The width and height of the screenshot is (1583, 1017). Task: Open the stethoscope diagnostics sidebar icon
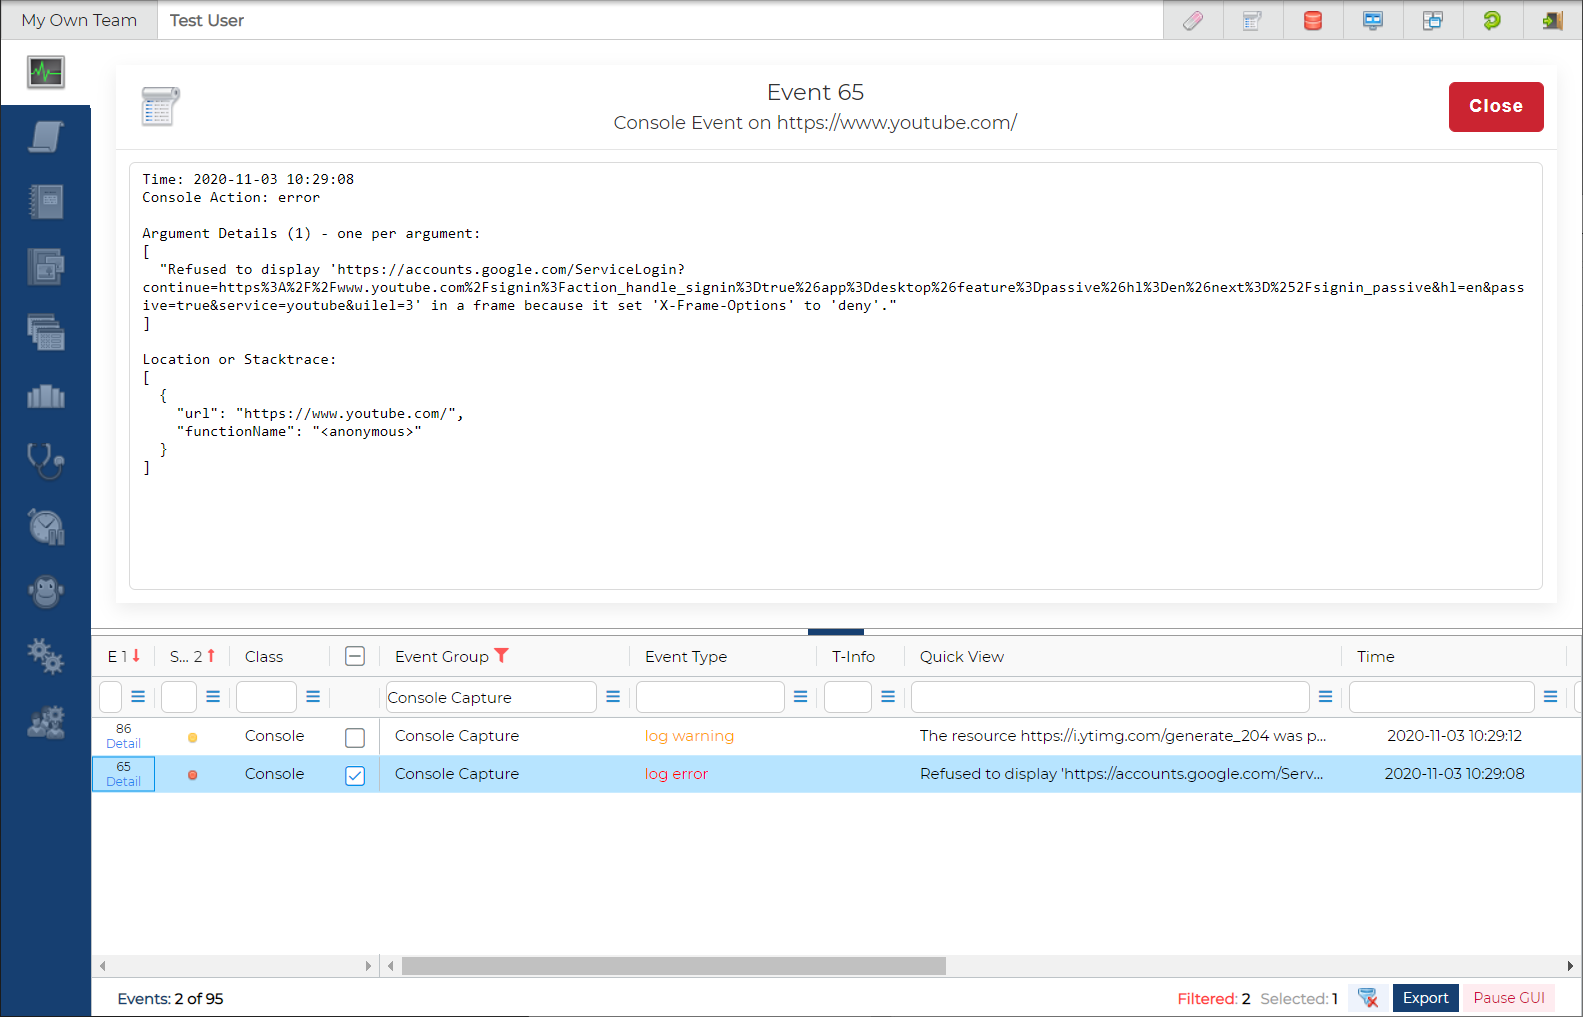(x=46, y=461)
